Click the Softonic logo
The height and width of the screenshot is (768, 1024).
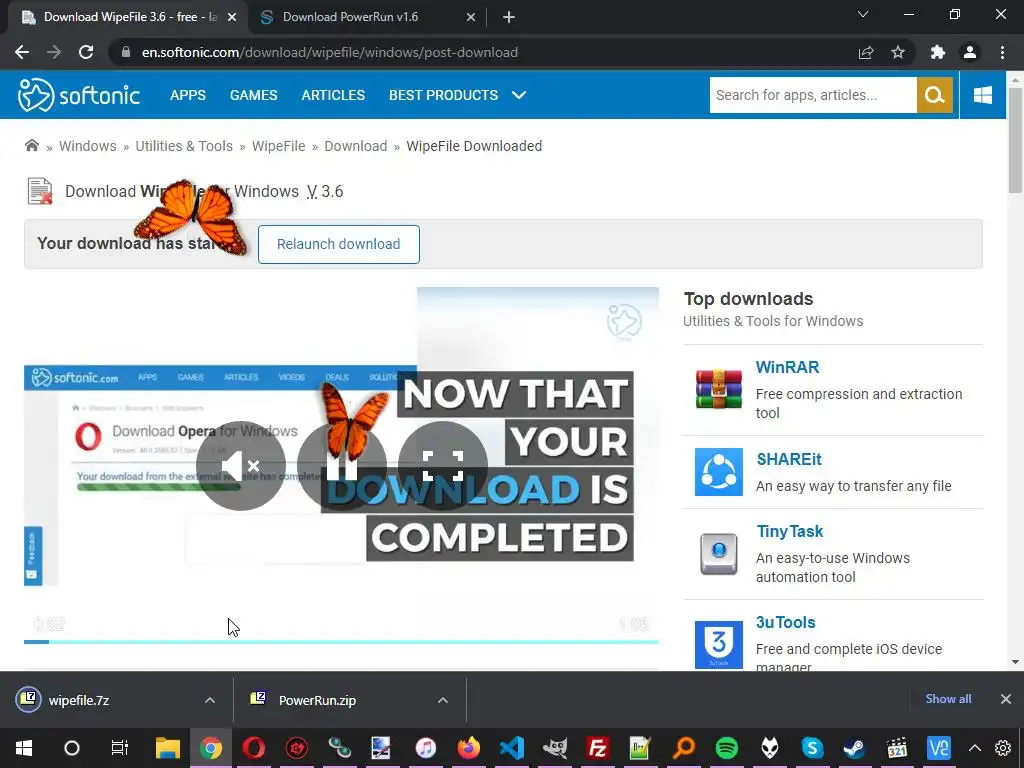pyautogui.click(x=78, y=95)
